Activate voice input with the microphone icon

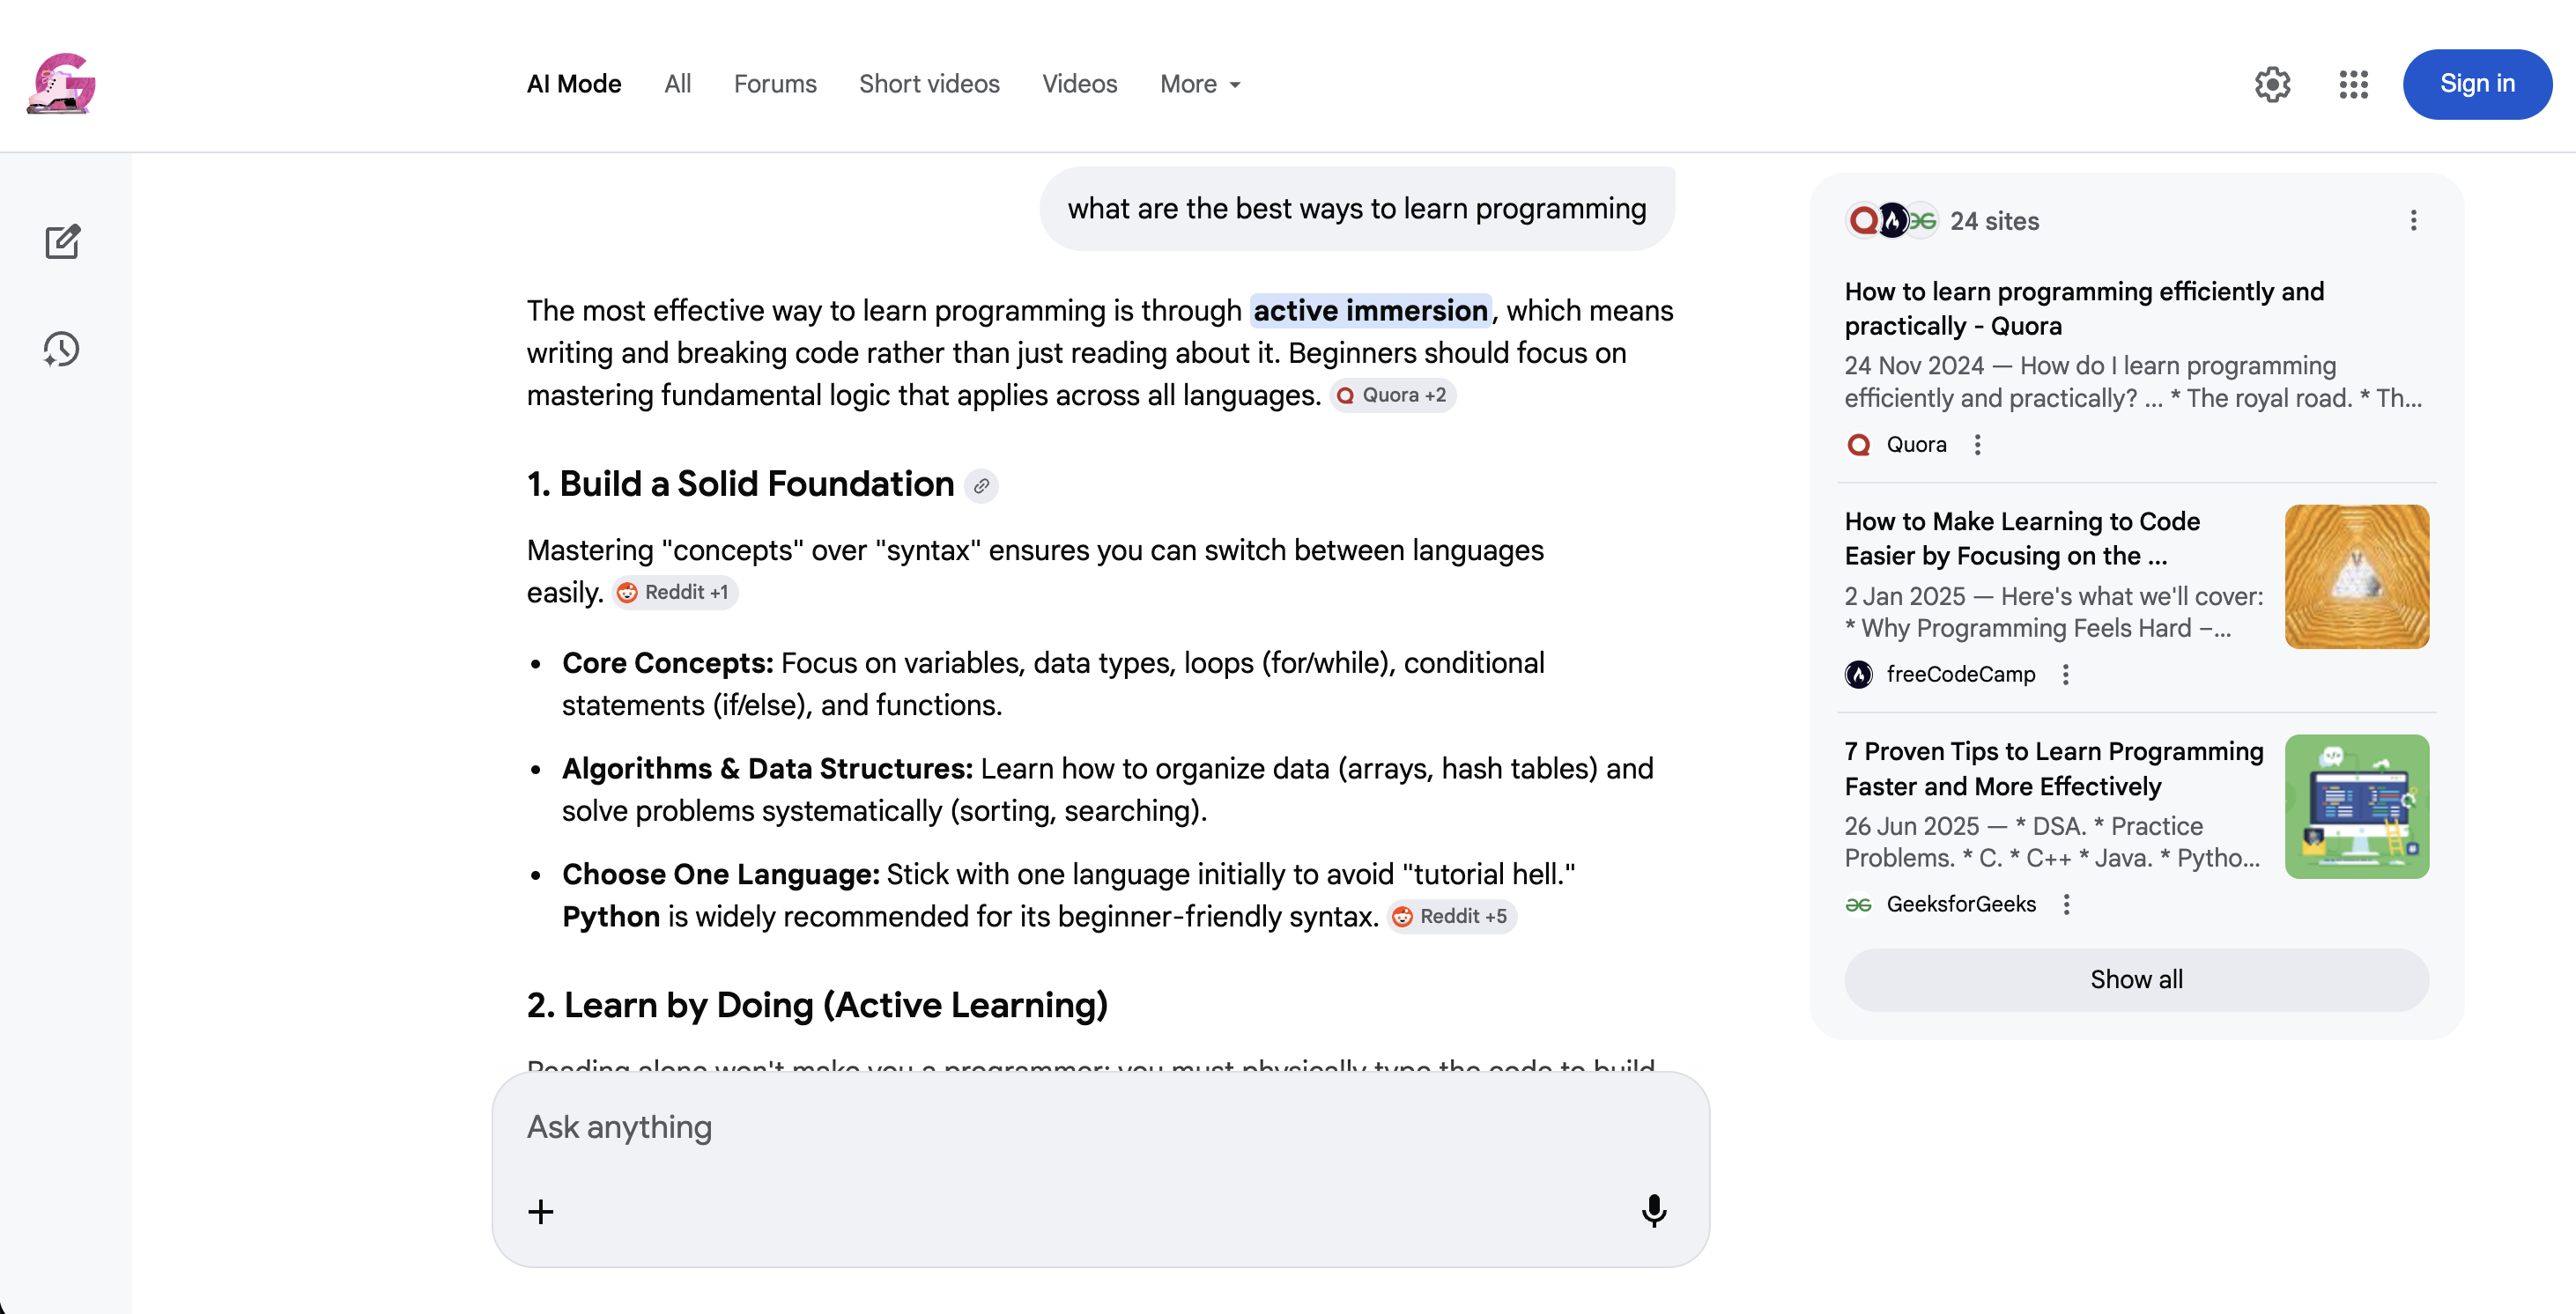[x=1654, y=1211]
